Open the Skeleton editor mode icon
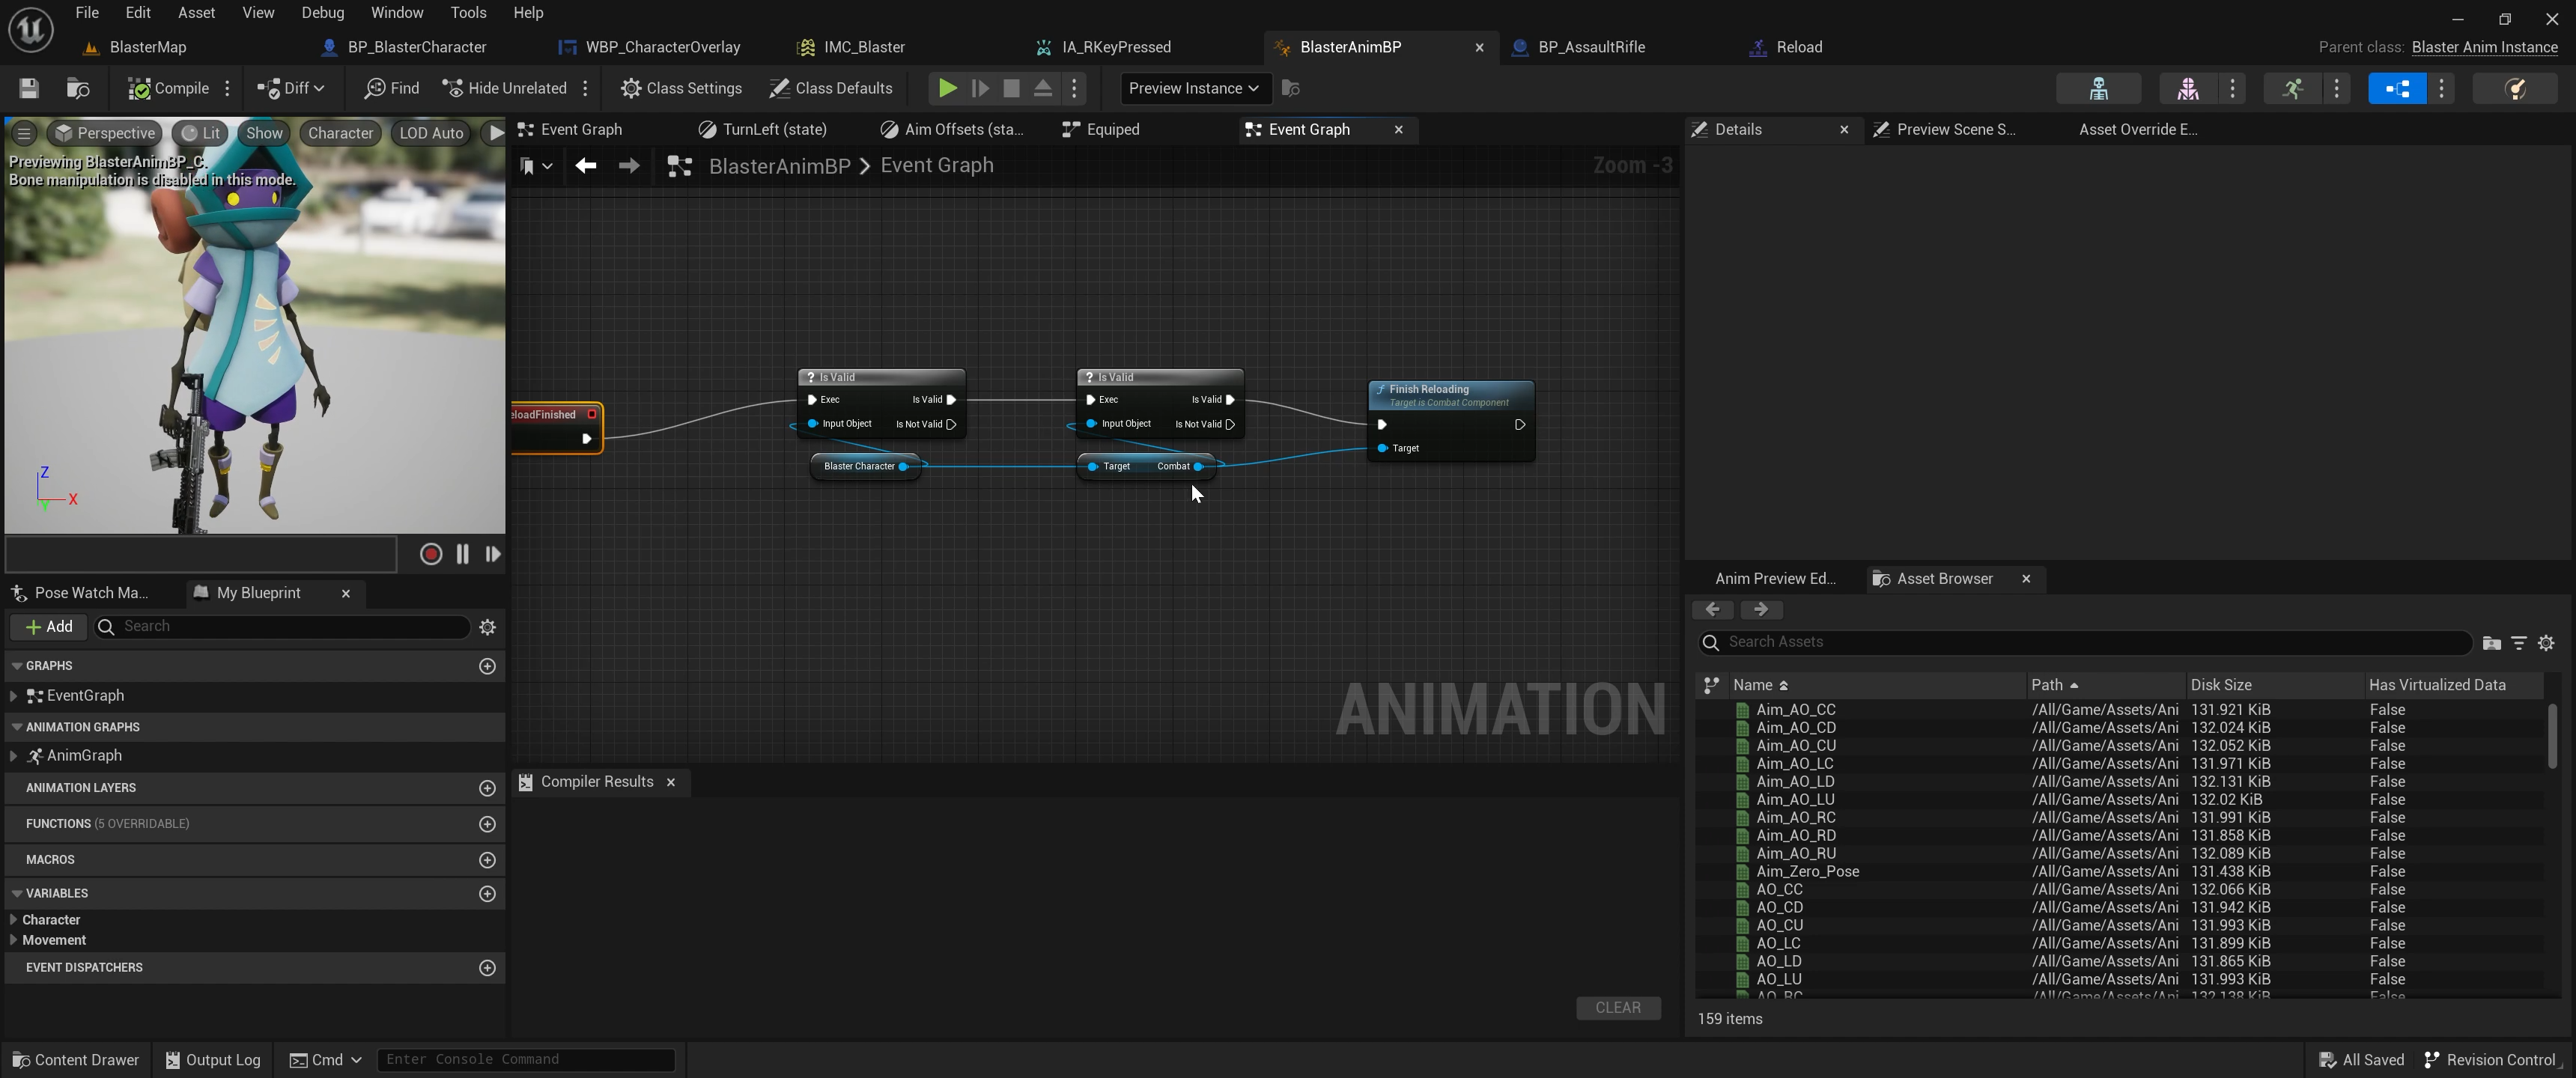 (2098, 88)
